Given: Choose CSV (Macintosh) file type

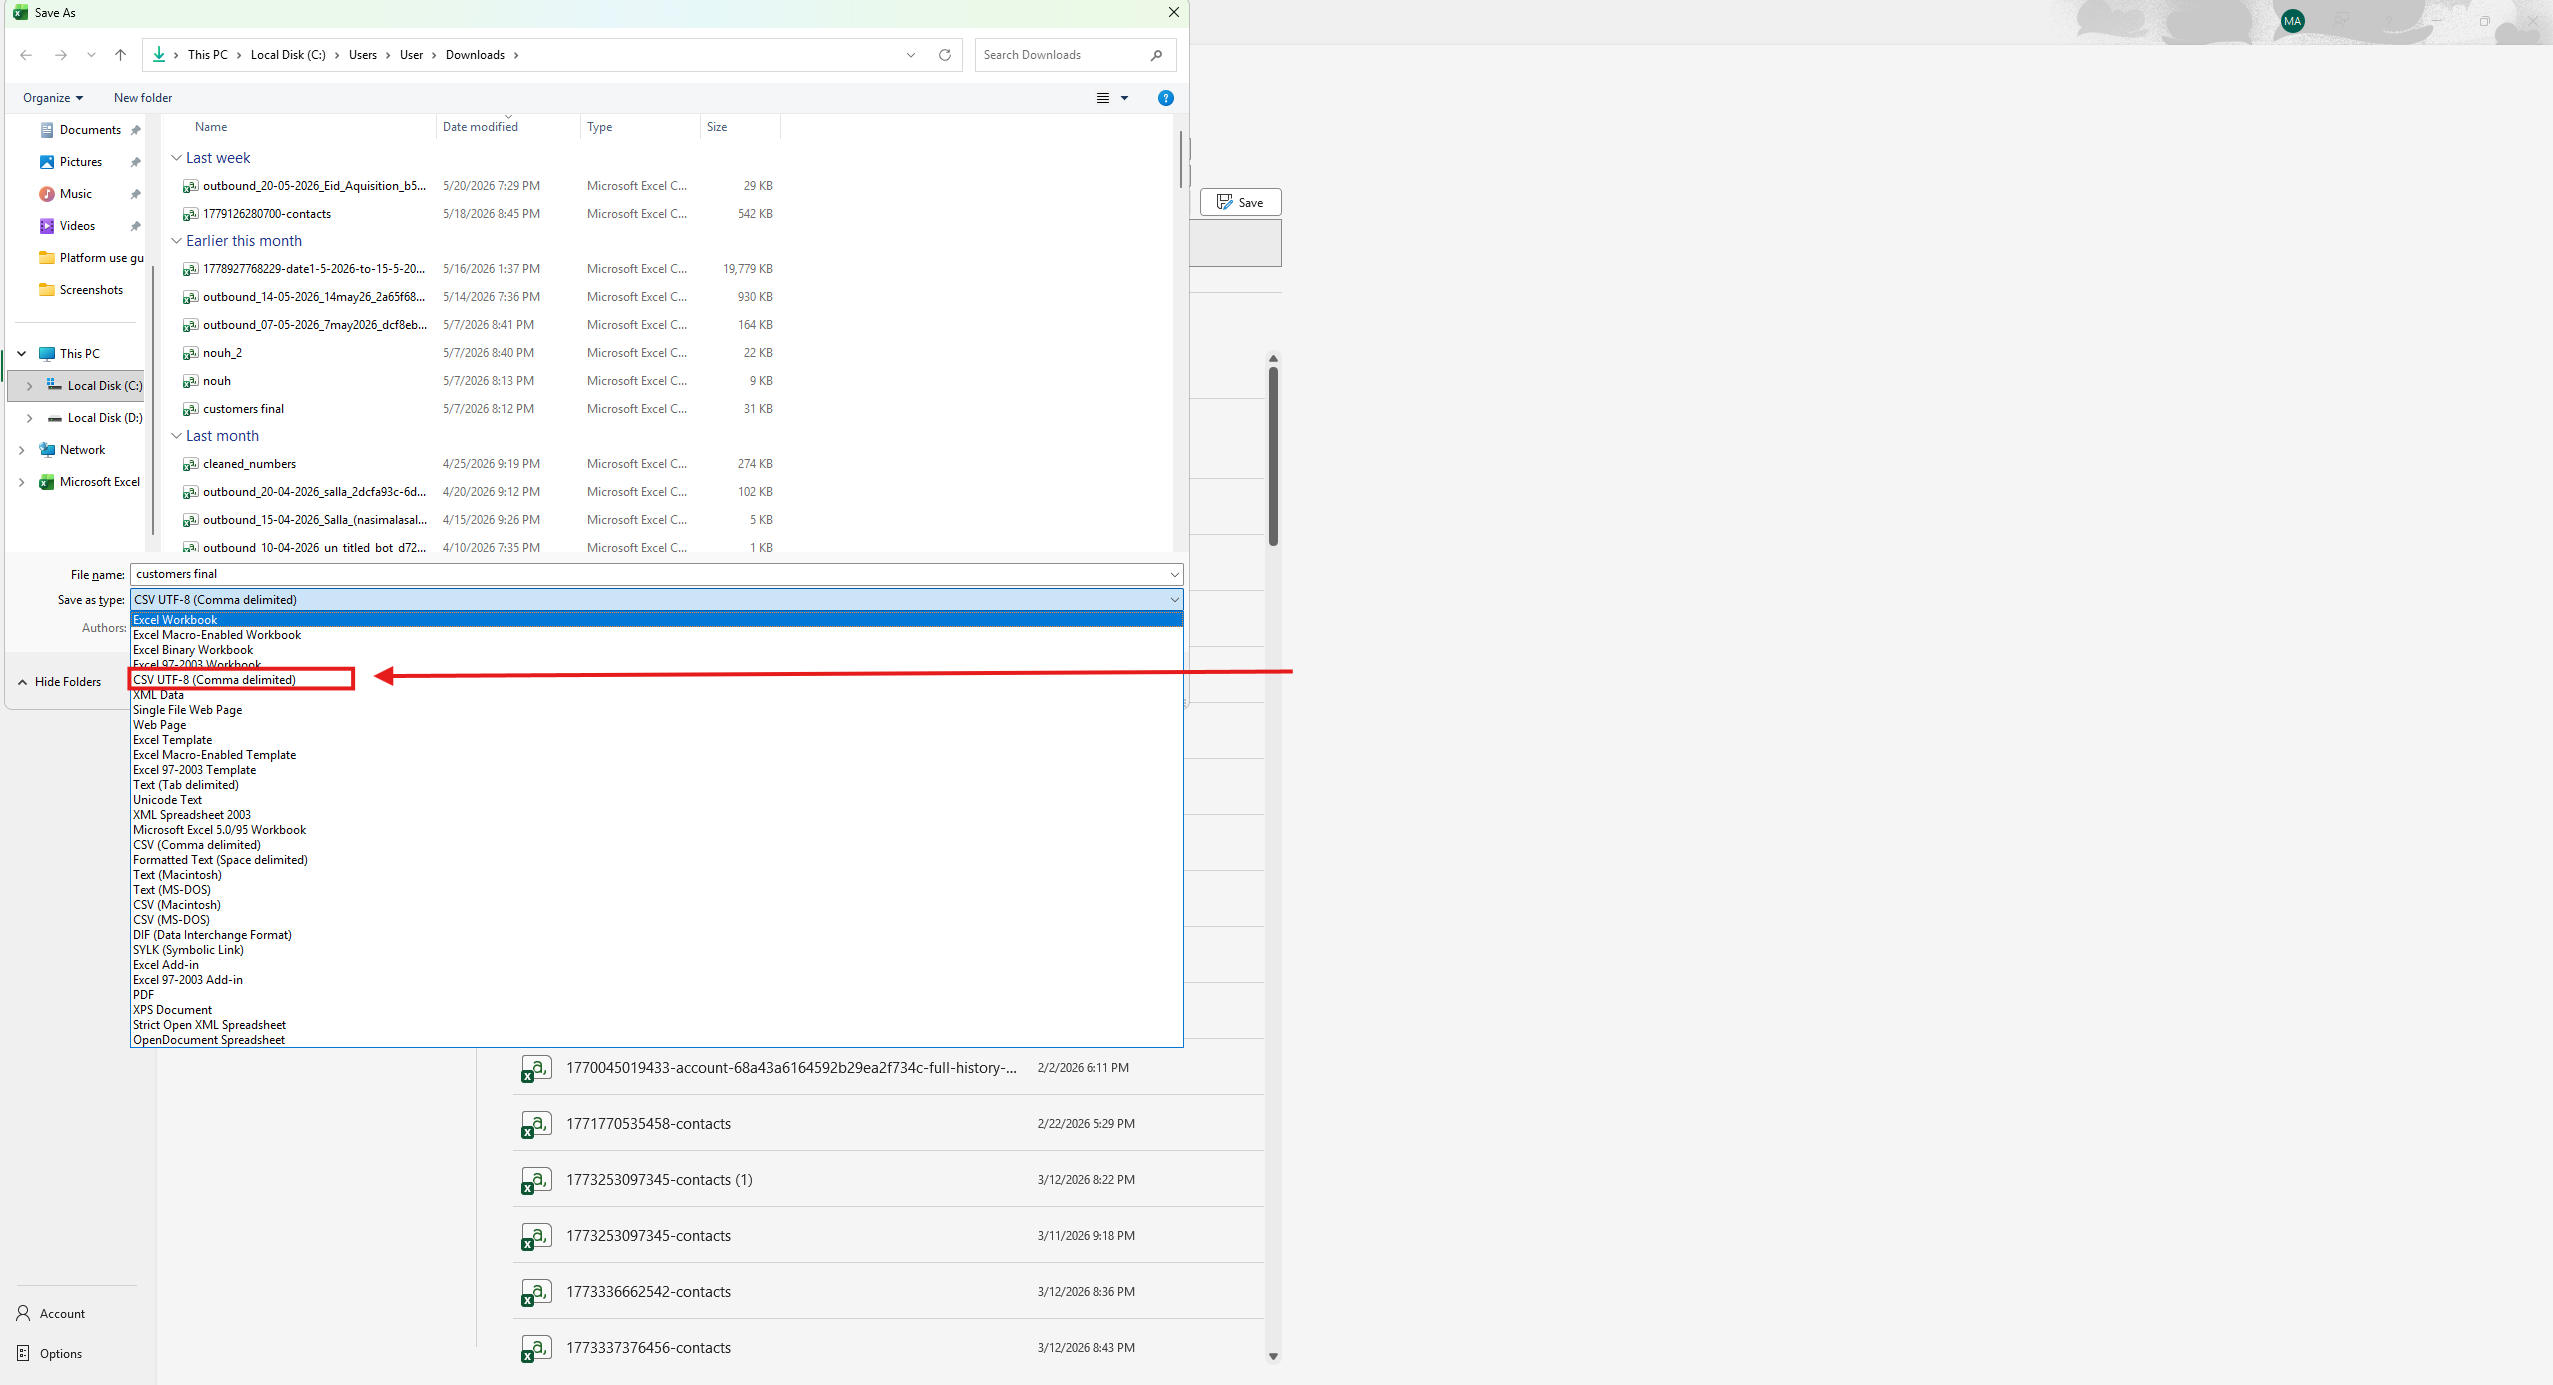Looking at the screenshot, I should click(x=656, y=905).
